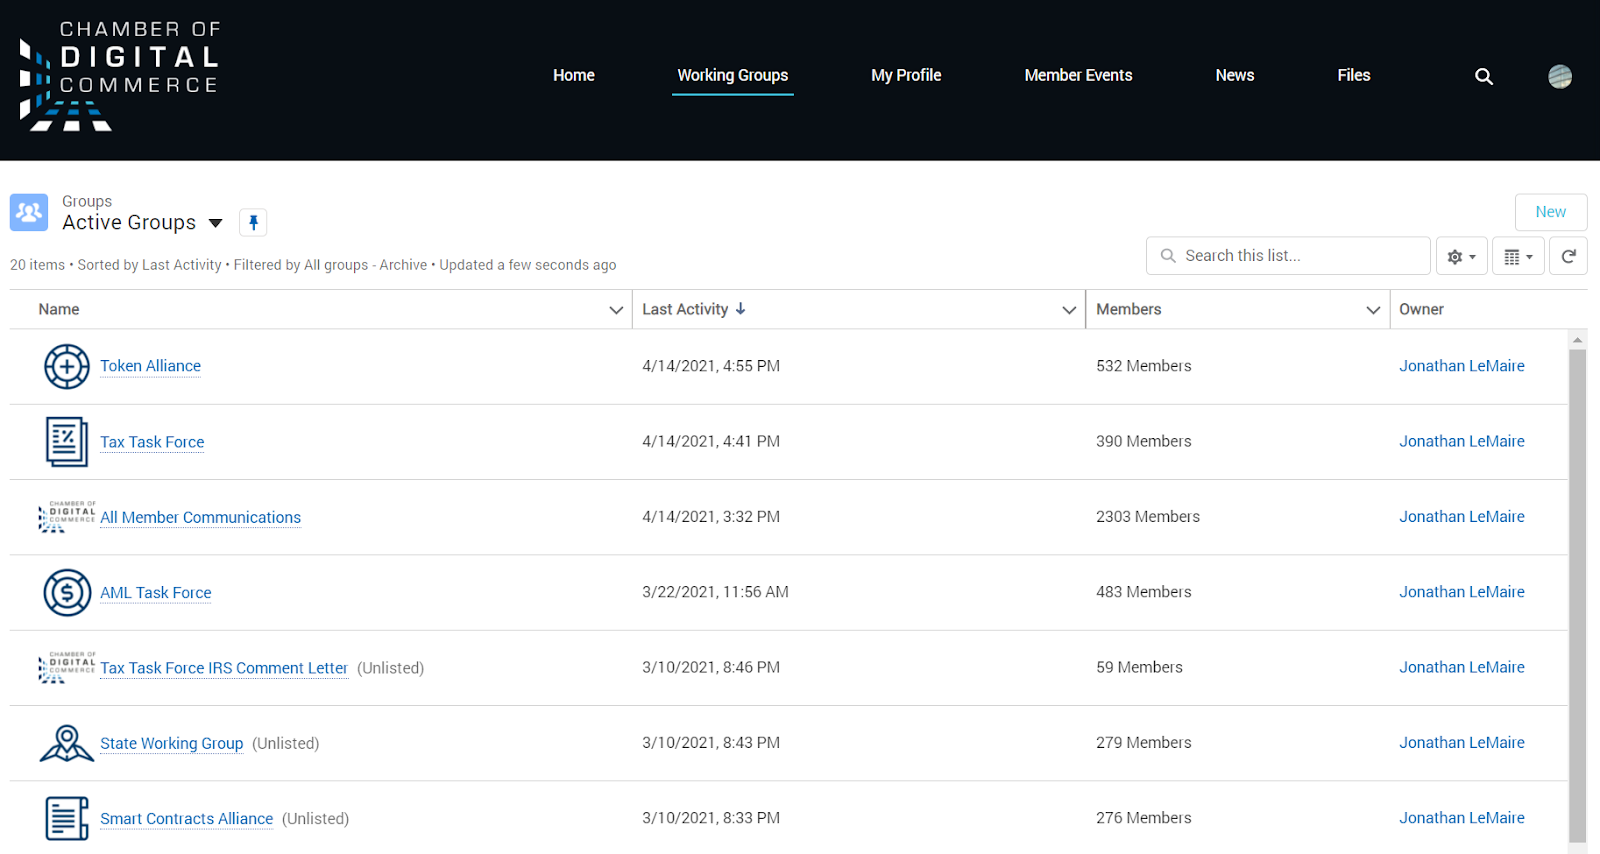Open the All Member Communications link
Screen dimensions: 1600x854
[200, 517]
